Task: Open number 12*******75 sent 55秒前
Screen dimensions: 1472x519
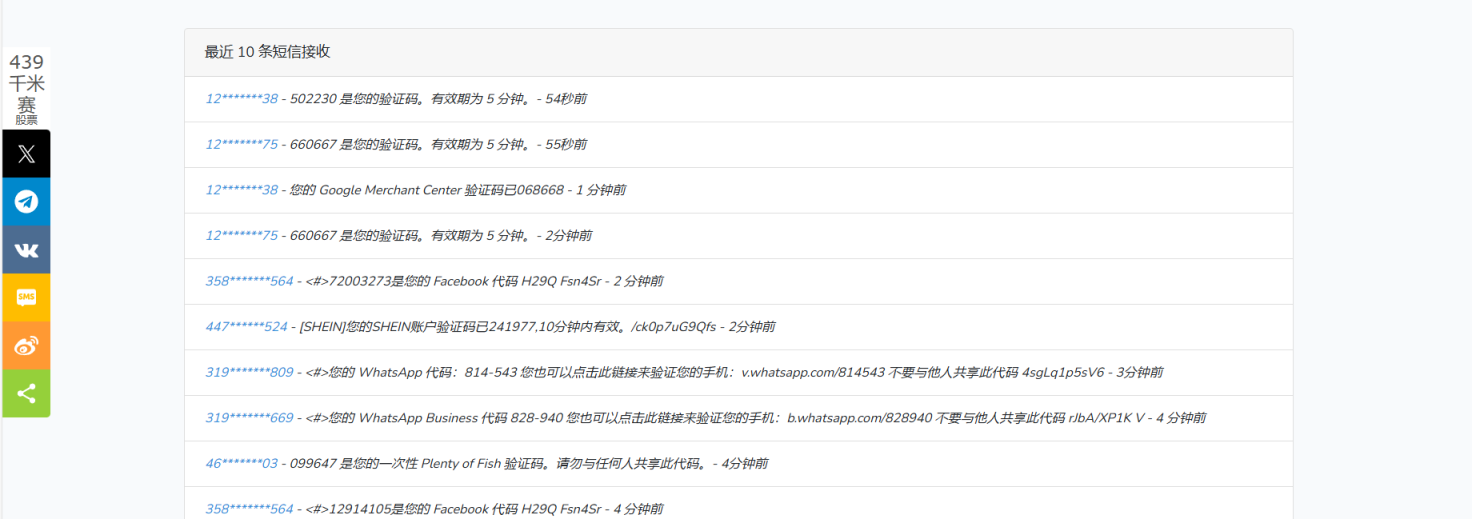Action: (242, 145)
